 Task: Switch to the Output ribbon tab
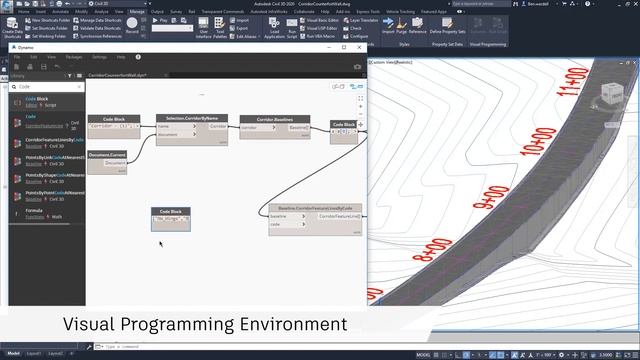click(157, 12)
